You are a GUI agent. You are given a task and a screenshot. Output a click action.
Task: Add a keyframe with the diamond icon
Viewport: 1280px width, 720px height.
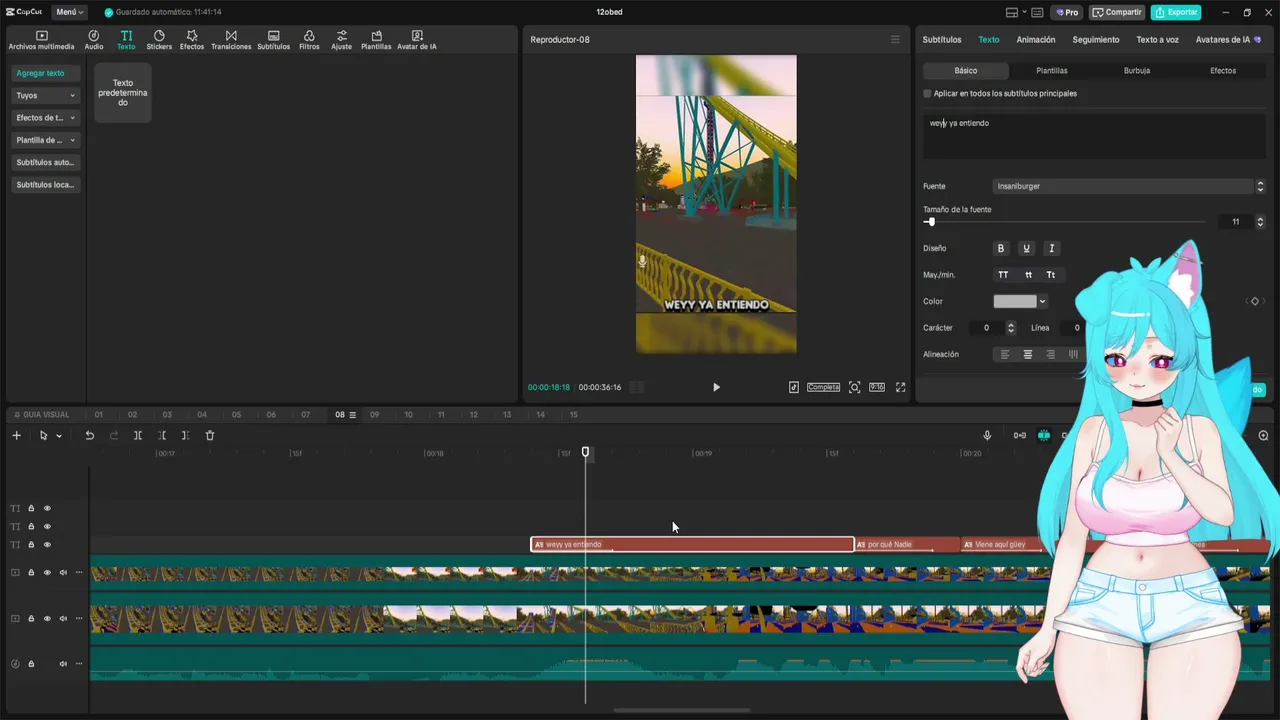(x=1255, y=301)
